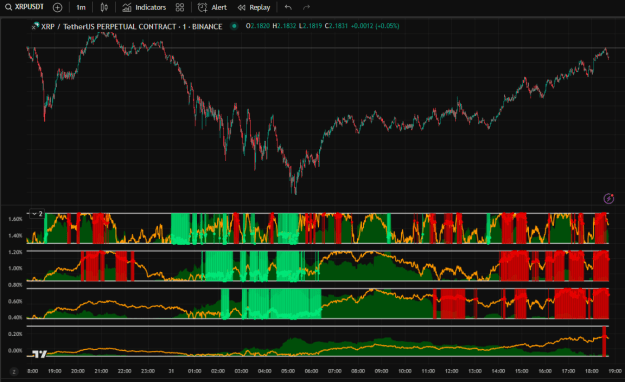The width and height of the screenshot is (625, 382).
Task: Start bar Replay mode
Action: (254, 7)
